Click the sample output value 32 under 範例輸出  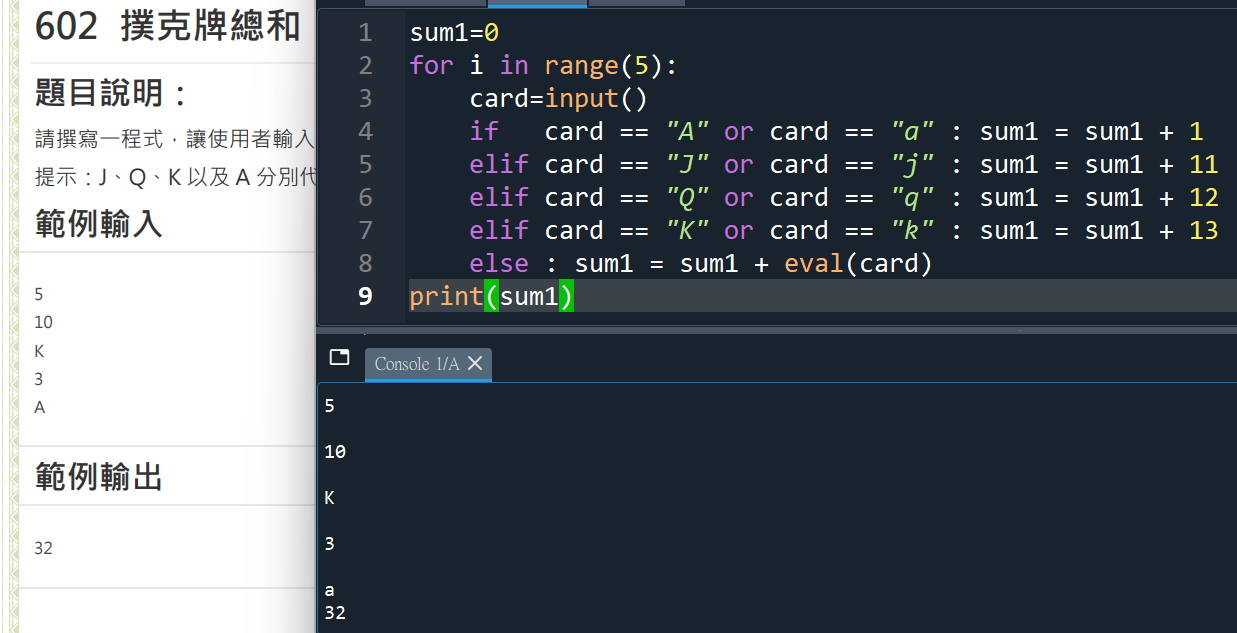43,548
